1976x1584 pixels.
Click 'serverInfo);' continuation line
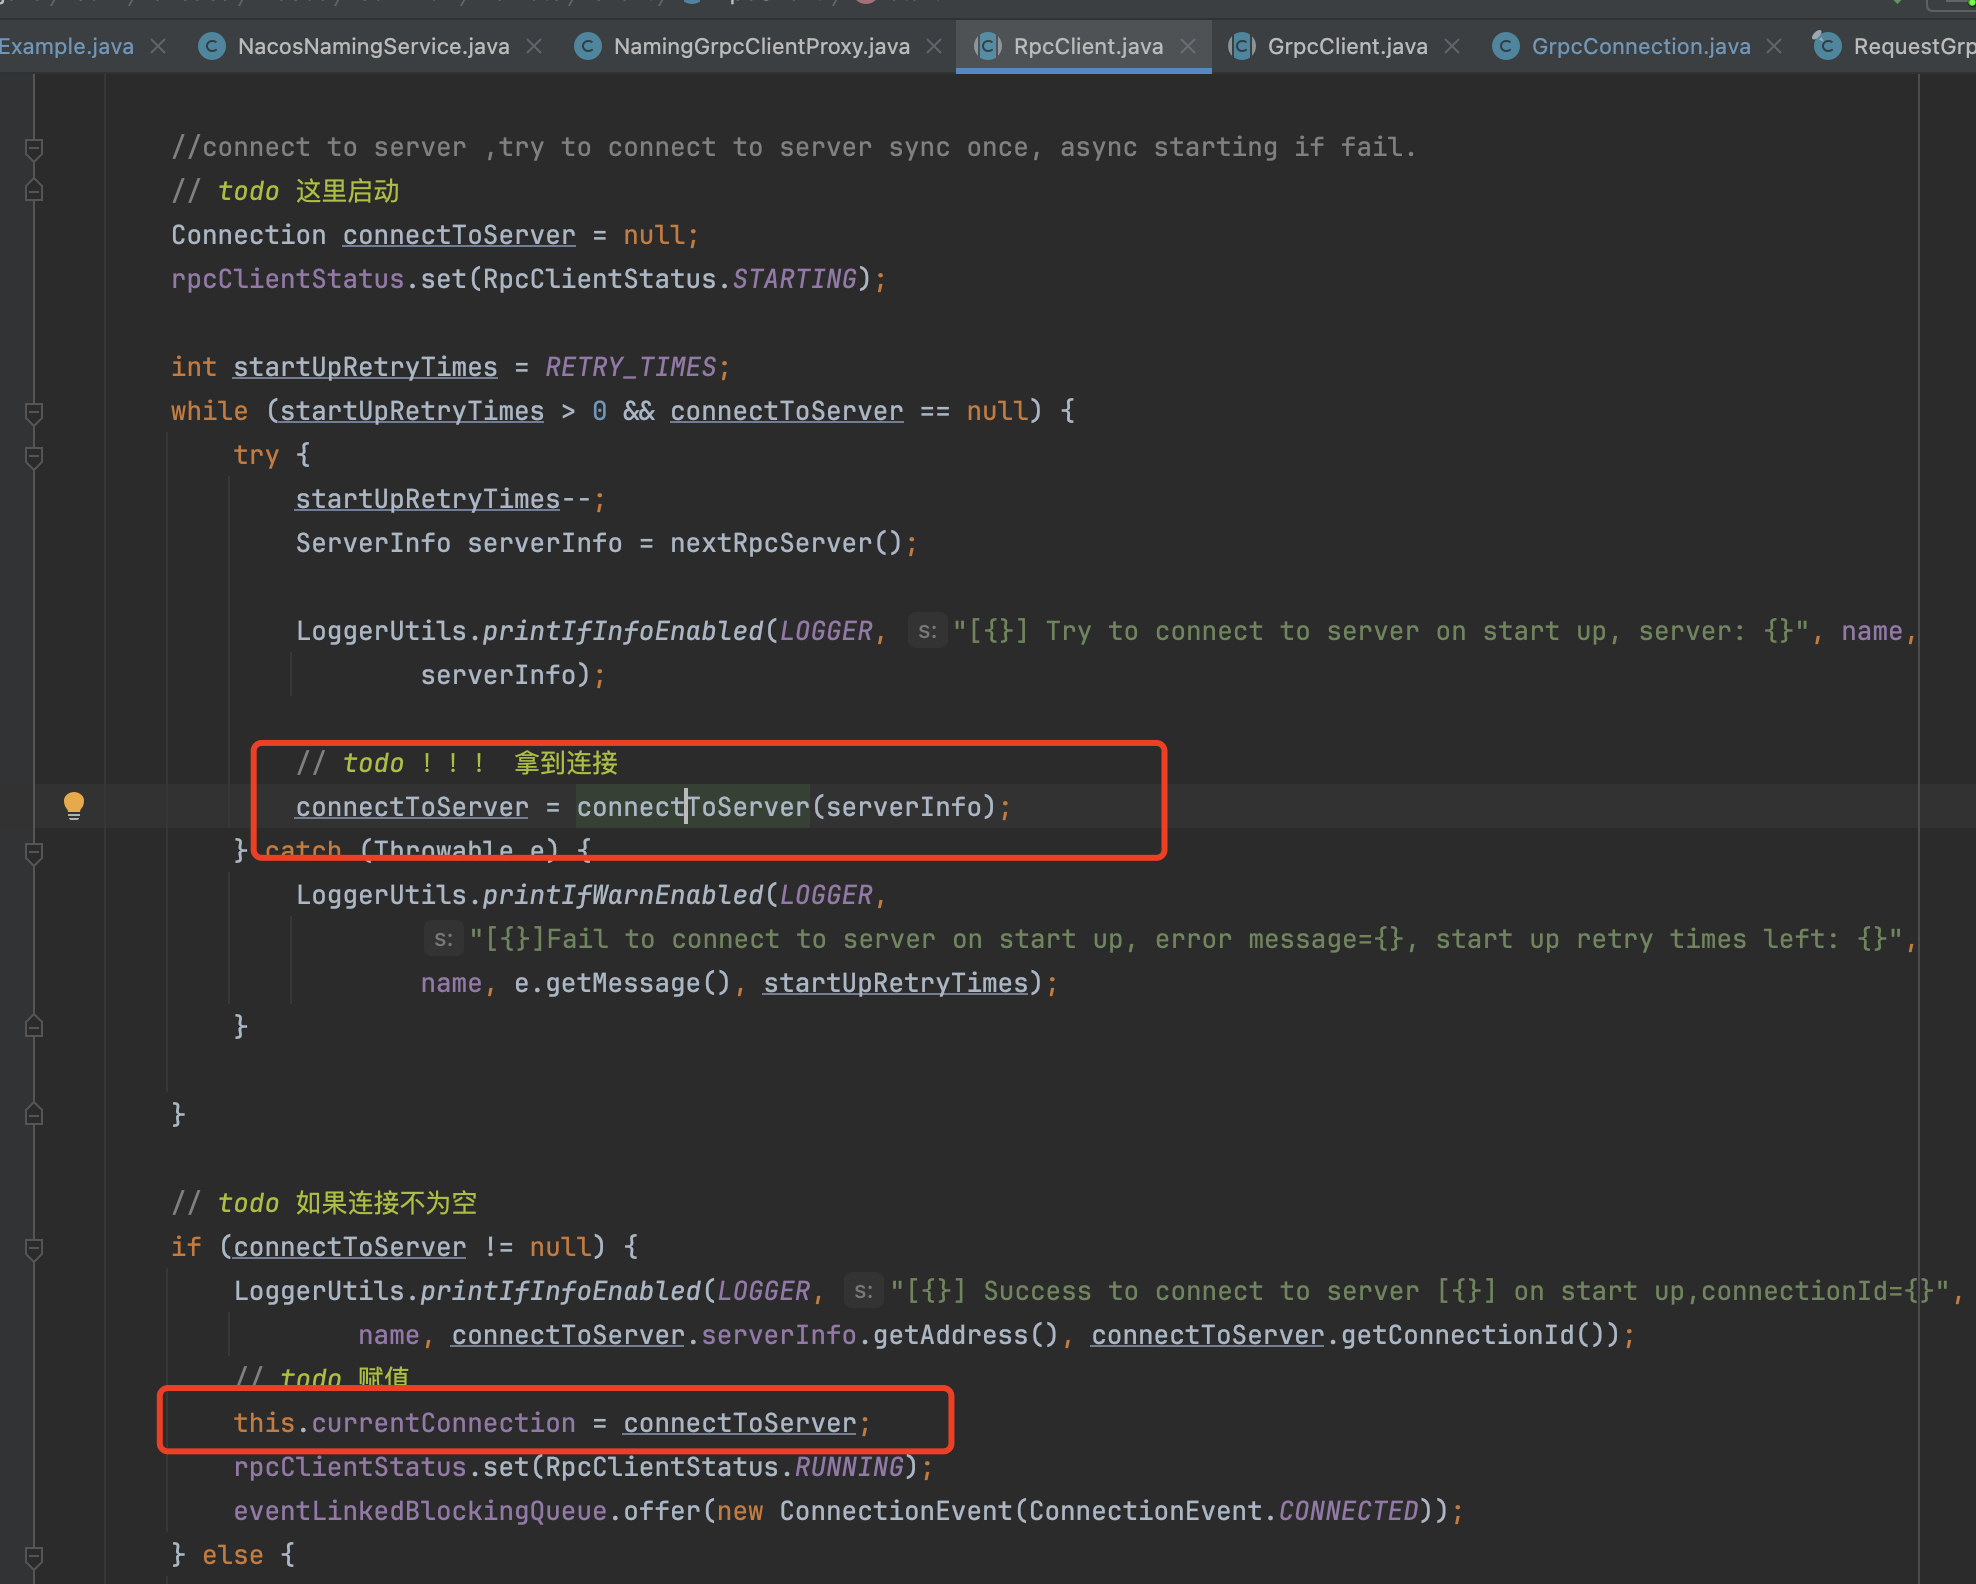[x=513, y=675]
